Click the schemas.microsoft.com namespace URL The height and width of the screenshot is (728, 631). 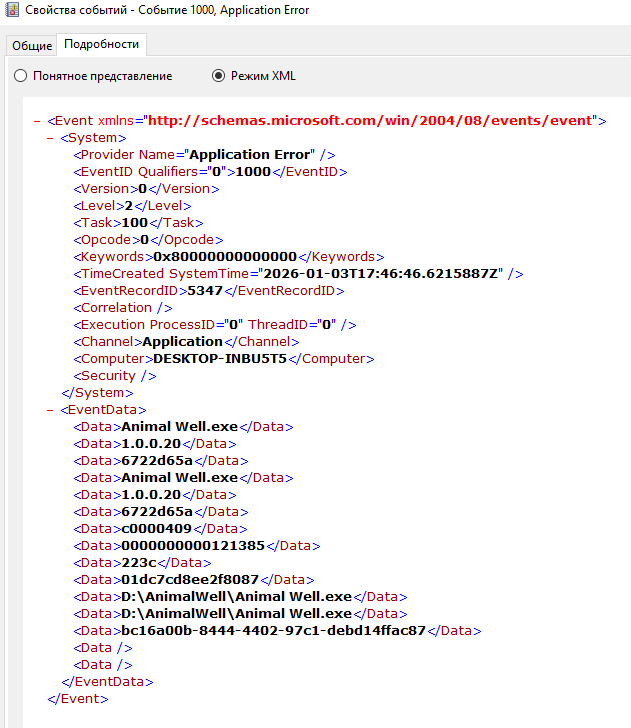(370, 121)
